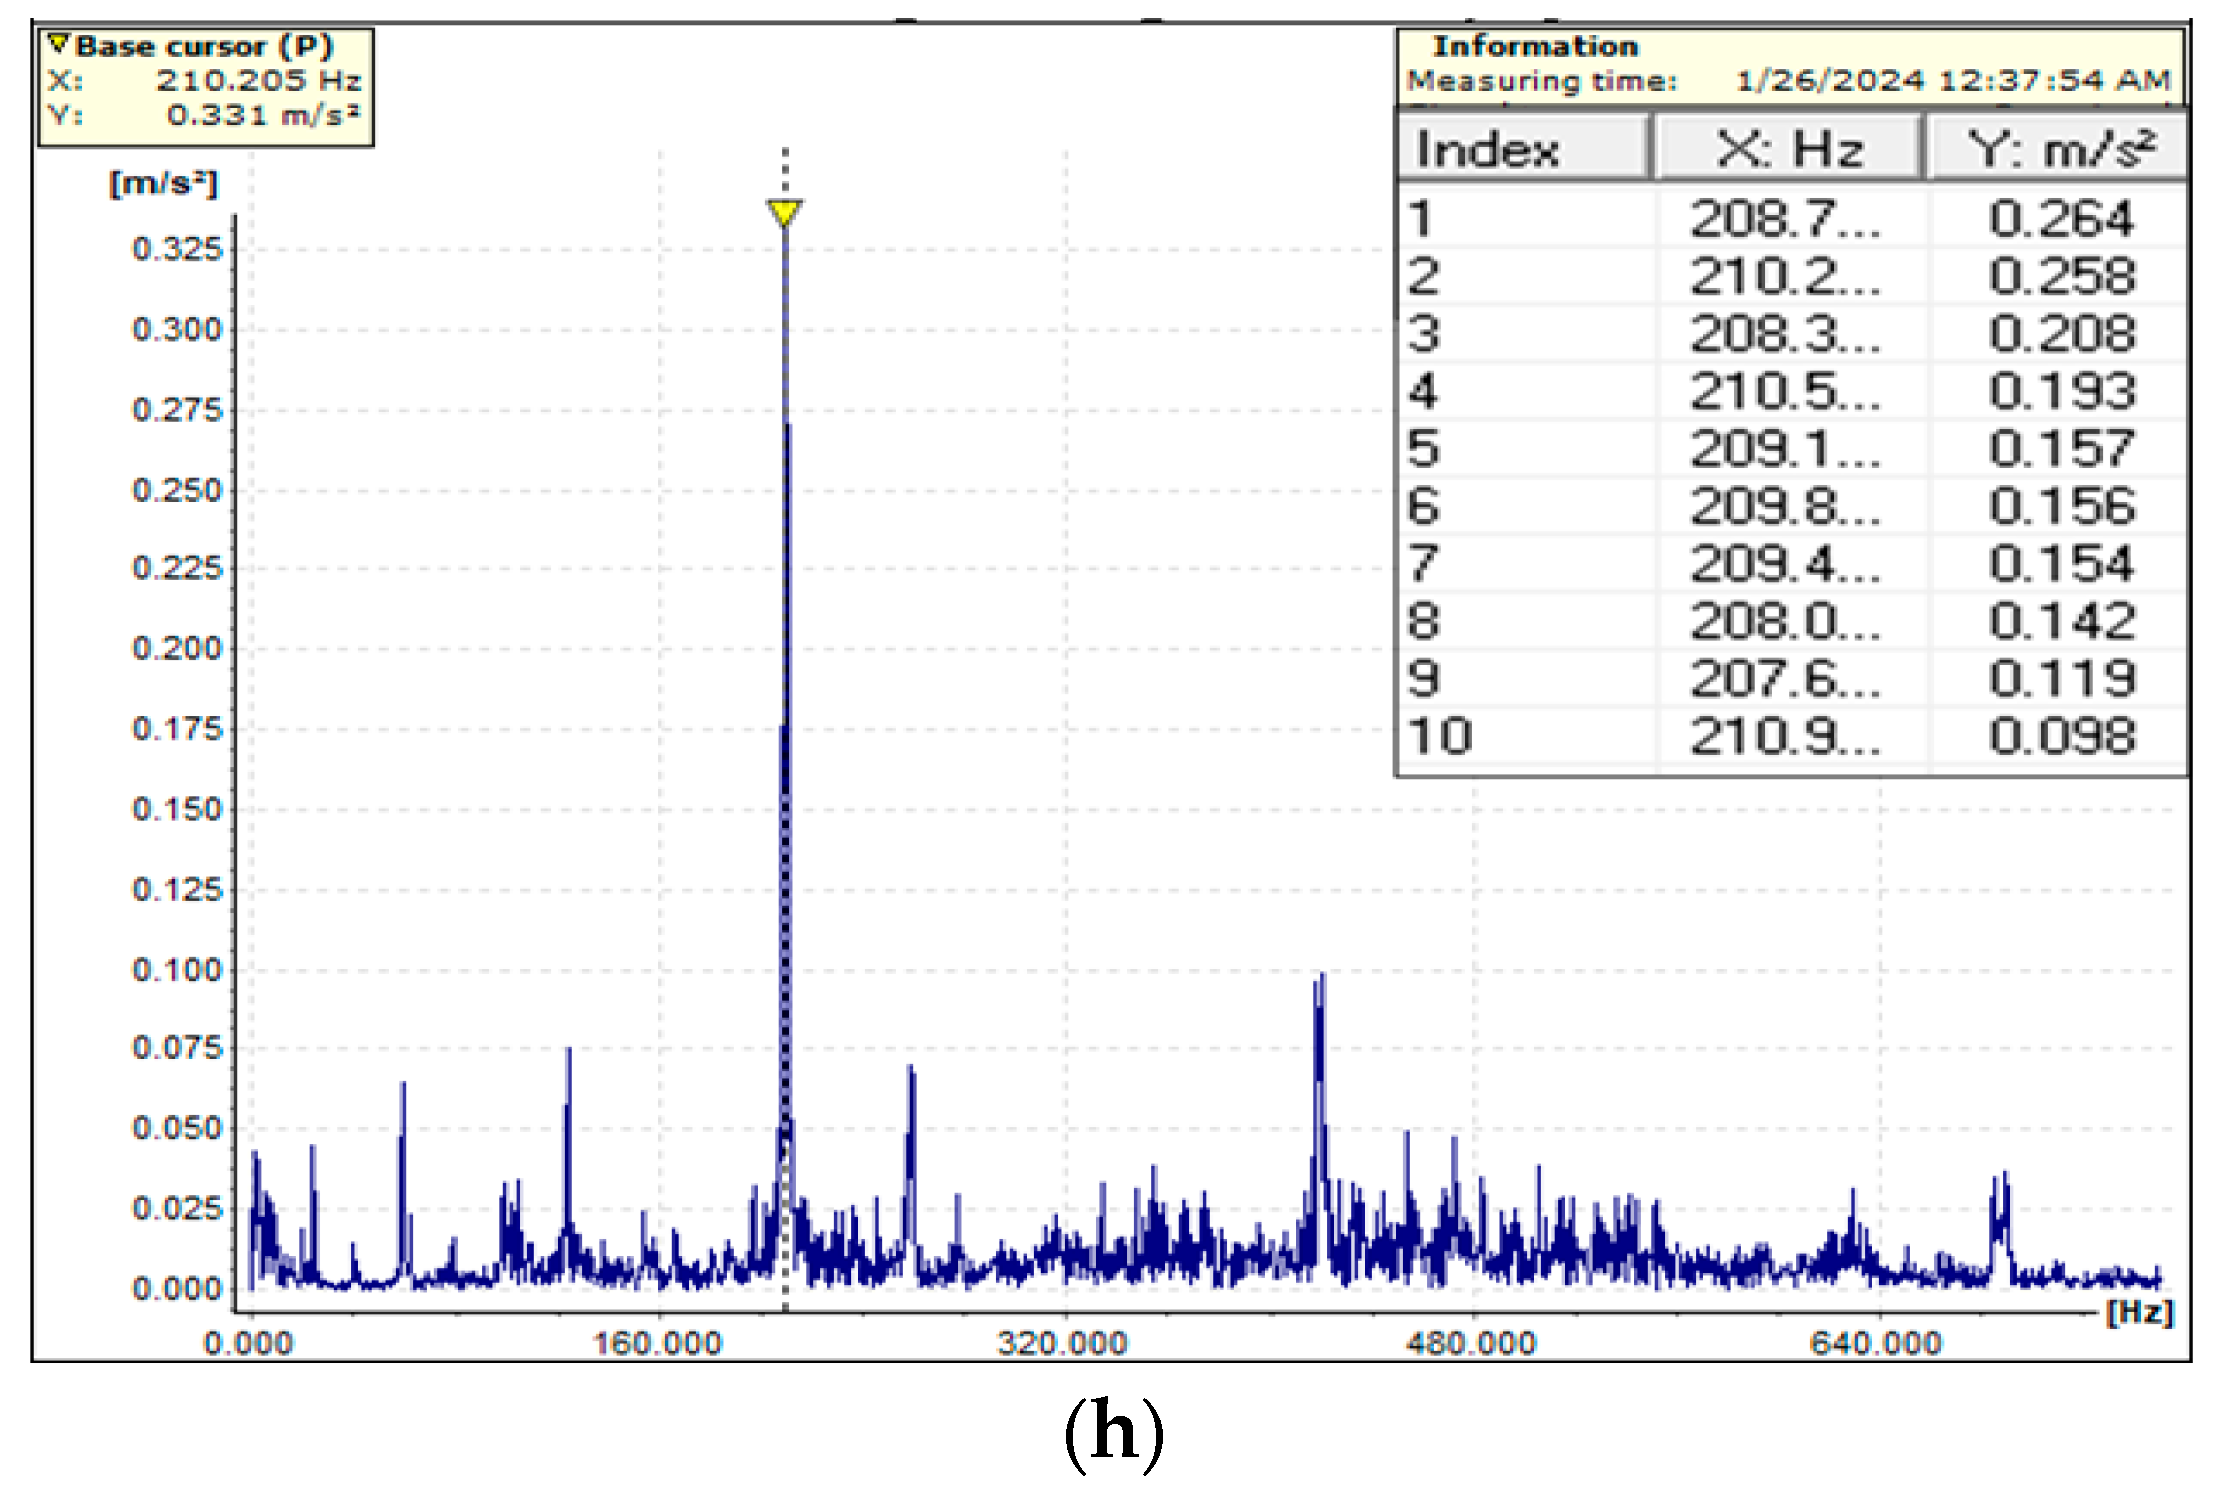Select table row 1 with 0.264 value

coord(1790,219)
